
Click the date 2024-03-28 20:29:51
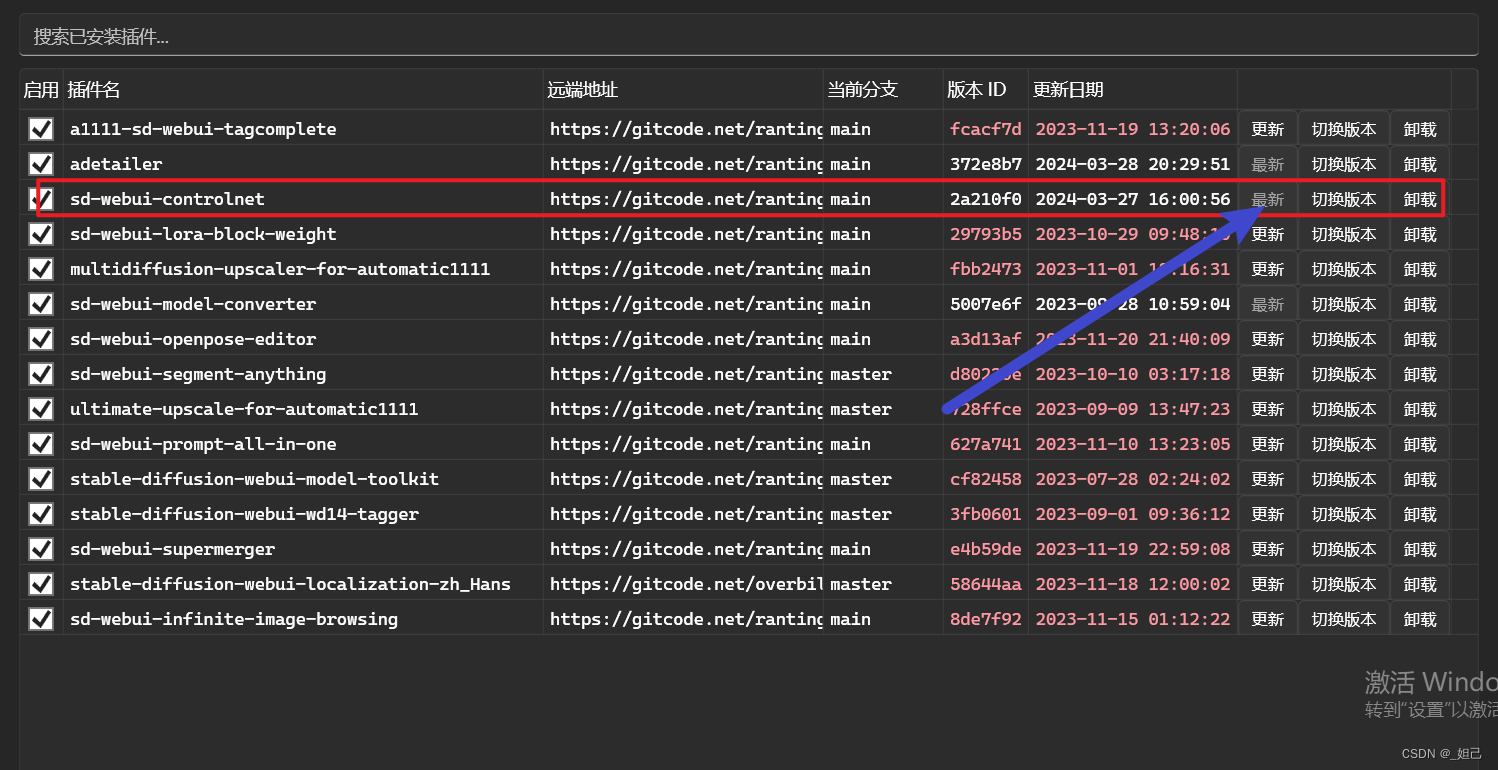(1133, 164)
